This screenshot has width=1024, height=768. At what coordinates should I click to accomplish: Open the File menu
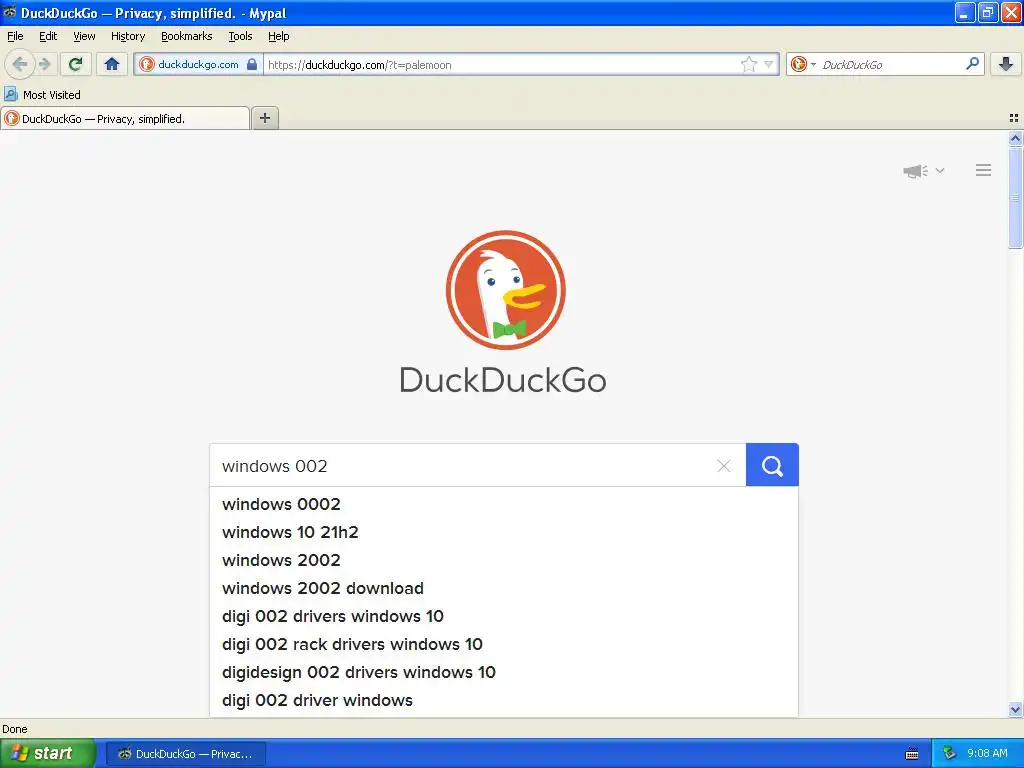pyautogui.click(x=15, y=36)
